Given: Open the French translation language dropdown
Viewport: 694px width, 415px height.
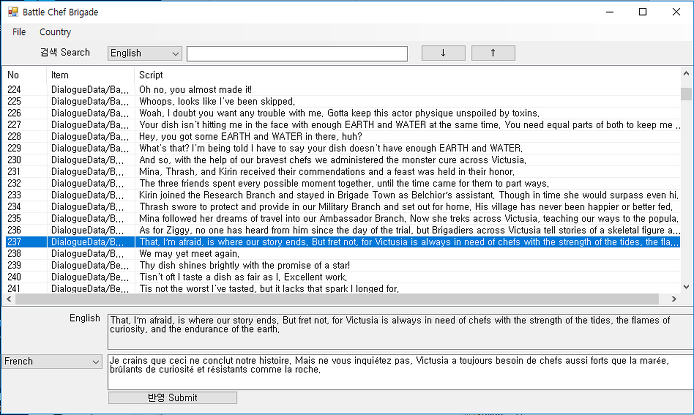Looking at the screenshot, I should point(52,361).
